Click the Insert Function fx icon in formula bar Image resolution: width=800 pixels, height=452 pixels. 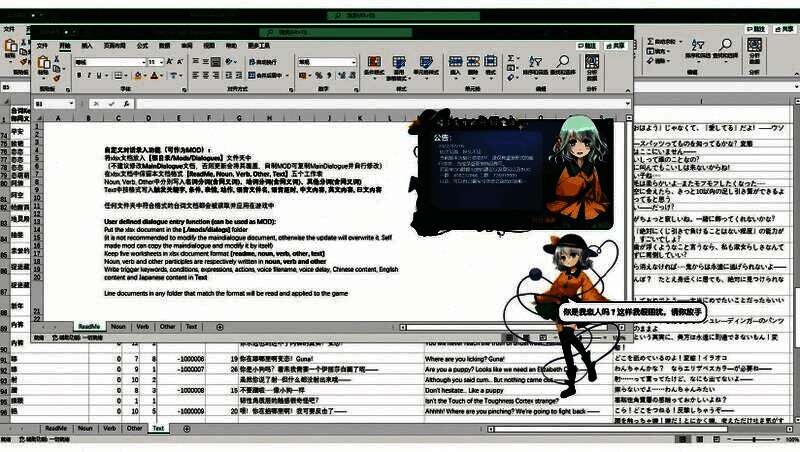point(128,104)
